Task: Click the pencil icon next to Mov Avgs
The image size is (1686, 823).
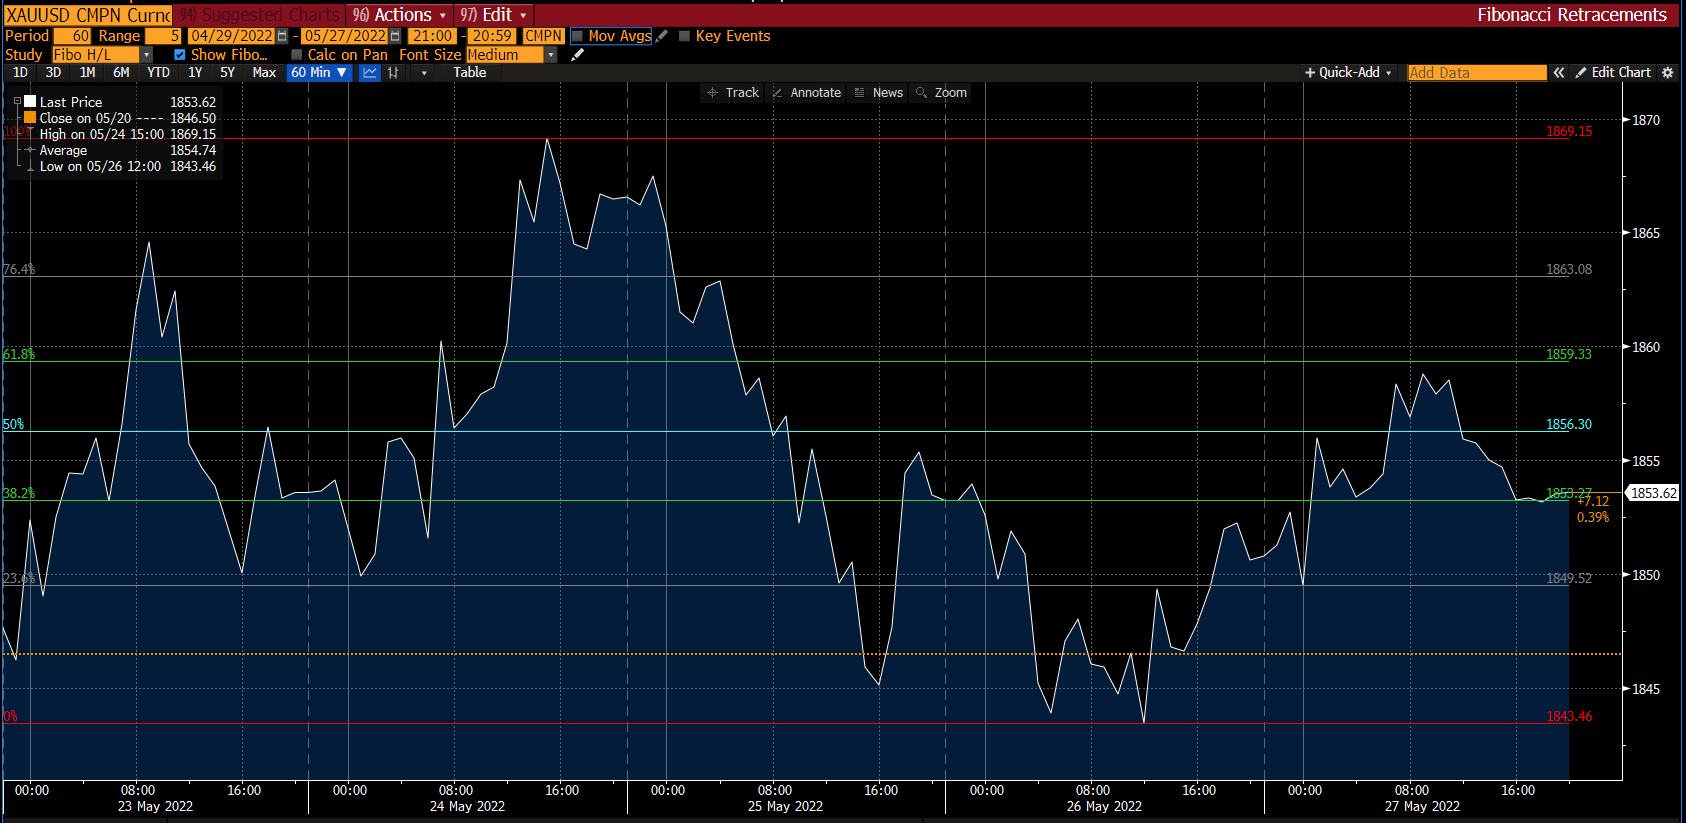Action: 662,36
